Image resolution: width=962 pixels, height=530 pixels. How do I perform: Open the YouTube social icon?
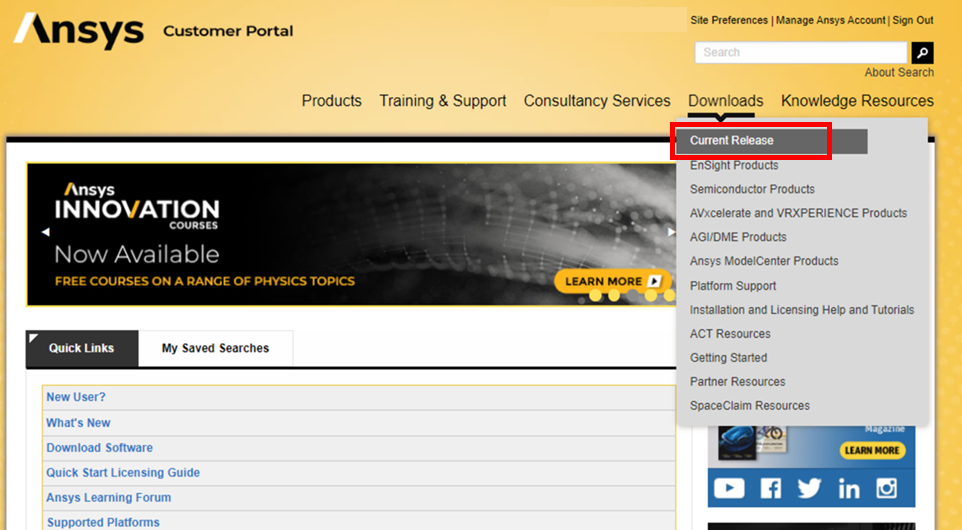(x=729, y=488)
